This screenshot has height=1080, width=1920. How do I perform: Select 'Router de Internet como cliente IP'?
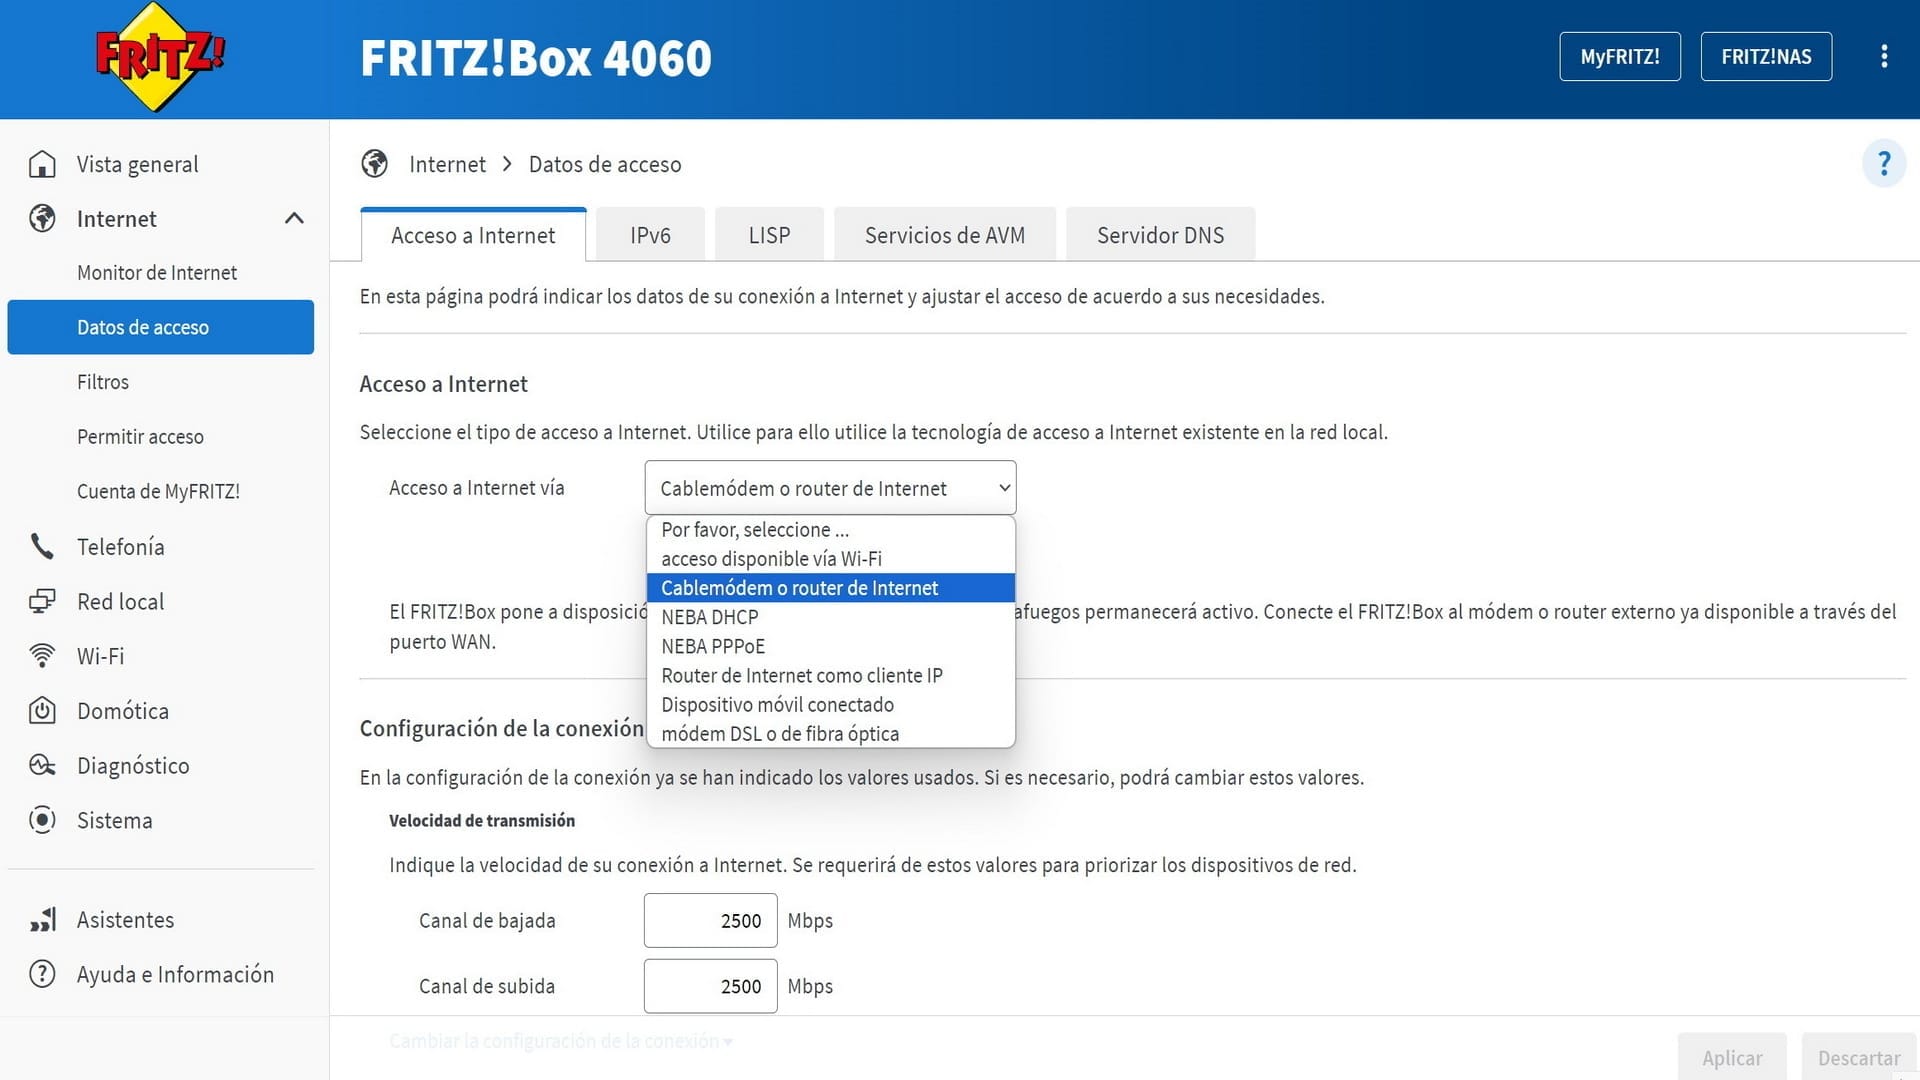[x=831, y=675]
